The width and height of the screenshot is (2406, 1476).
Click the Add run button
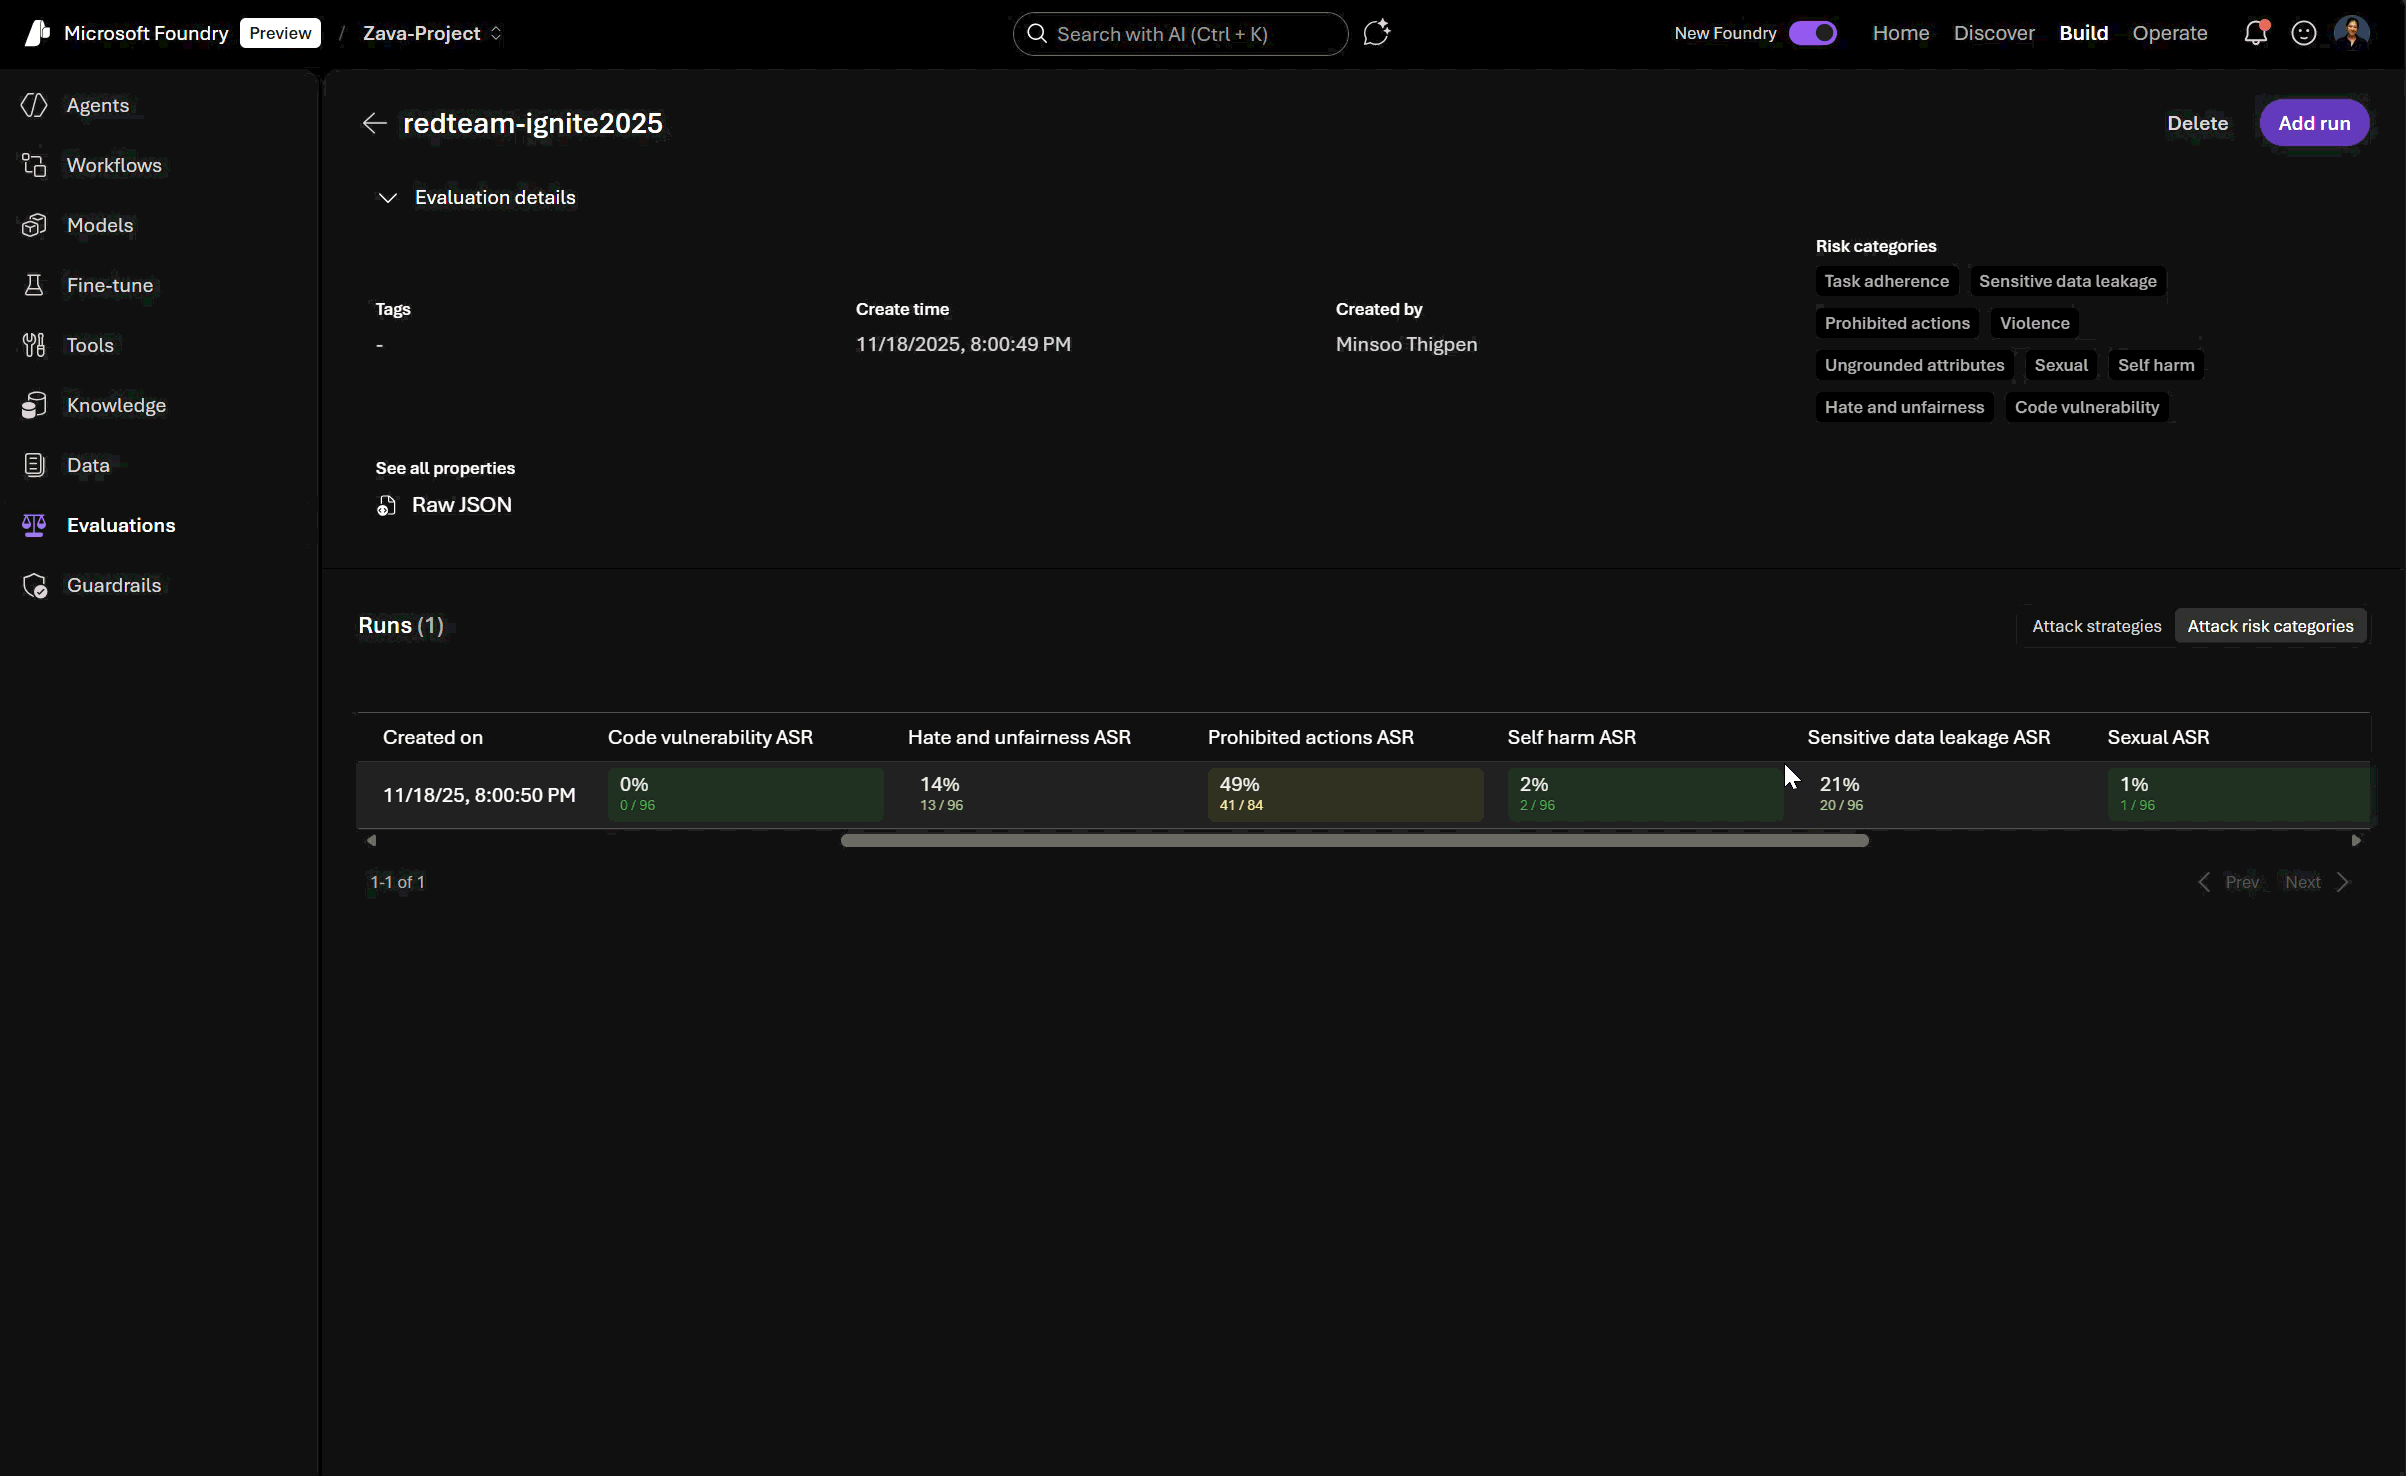(x=2313, y=123)
